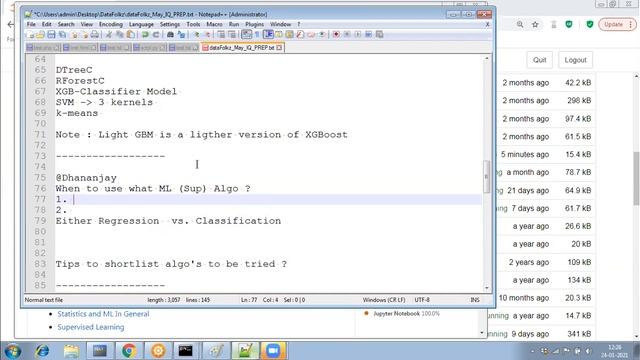Open the Language menu
The height and width of the screenshot is (360, 640).
pos(141,24)
